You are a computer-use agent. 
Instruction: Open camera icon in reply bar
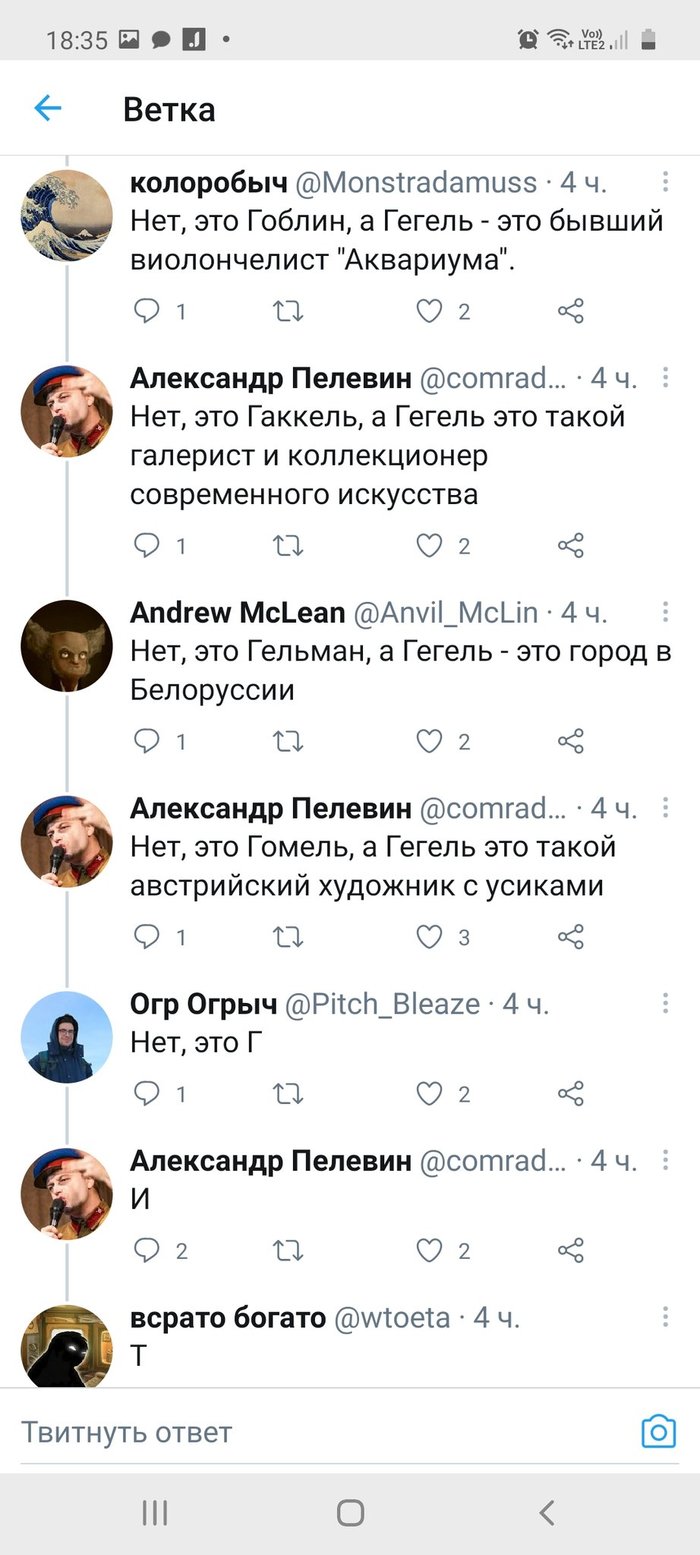(658, 1432)
